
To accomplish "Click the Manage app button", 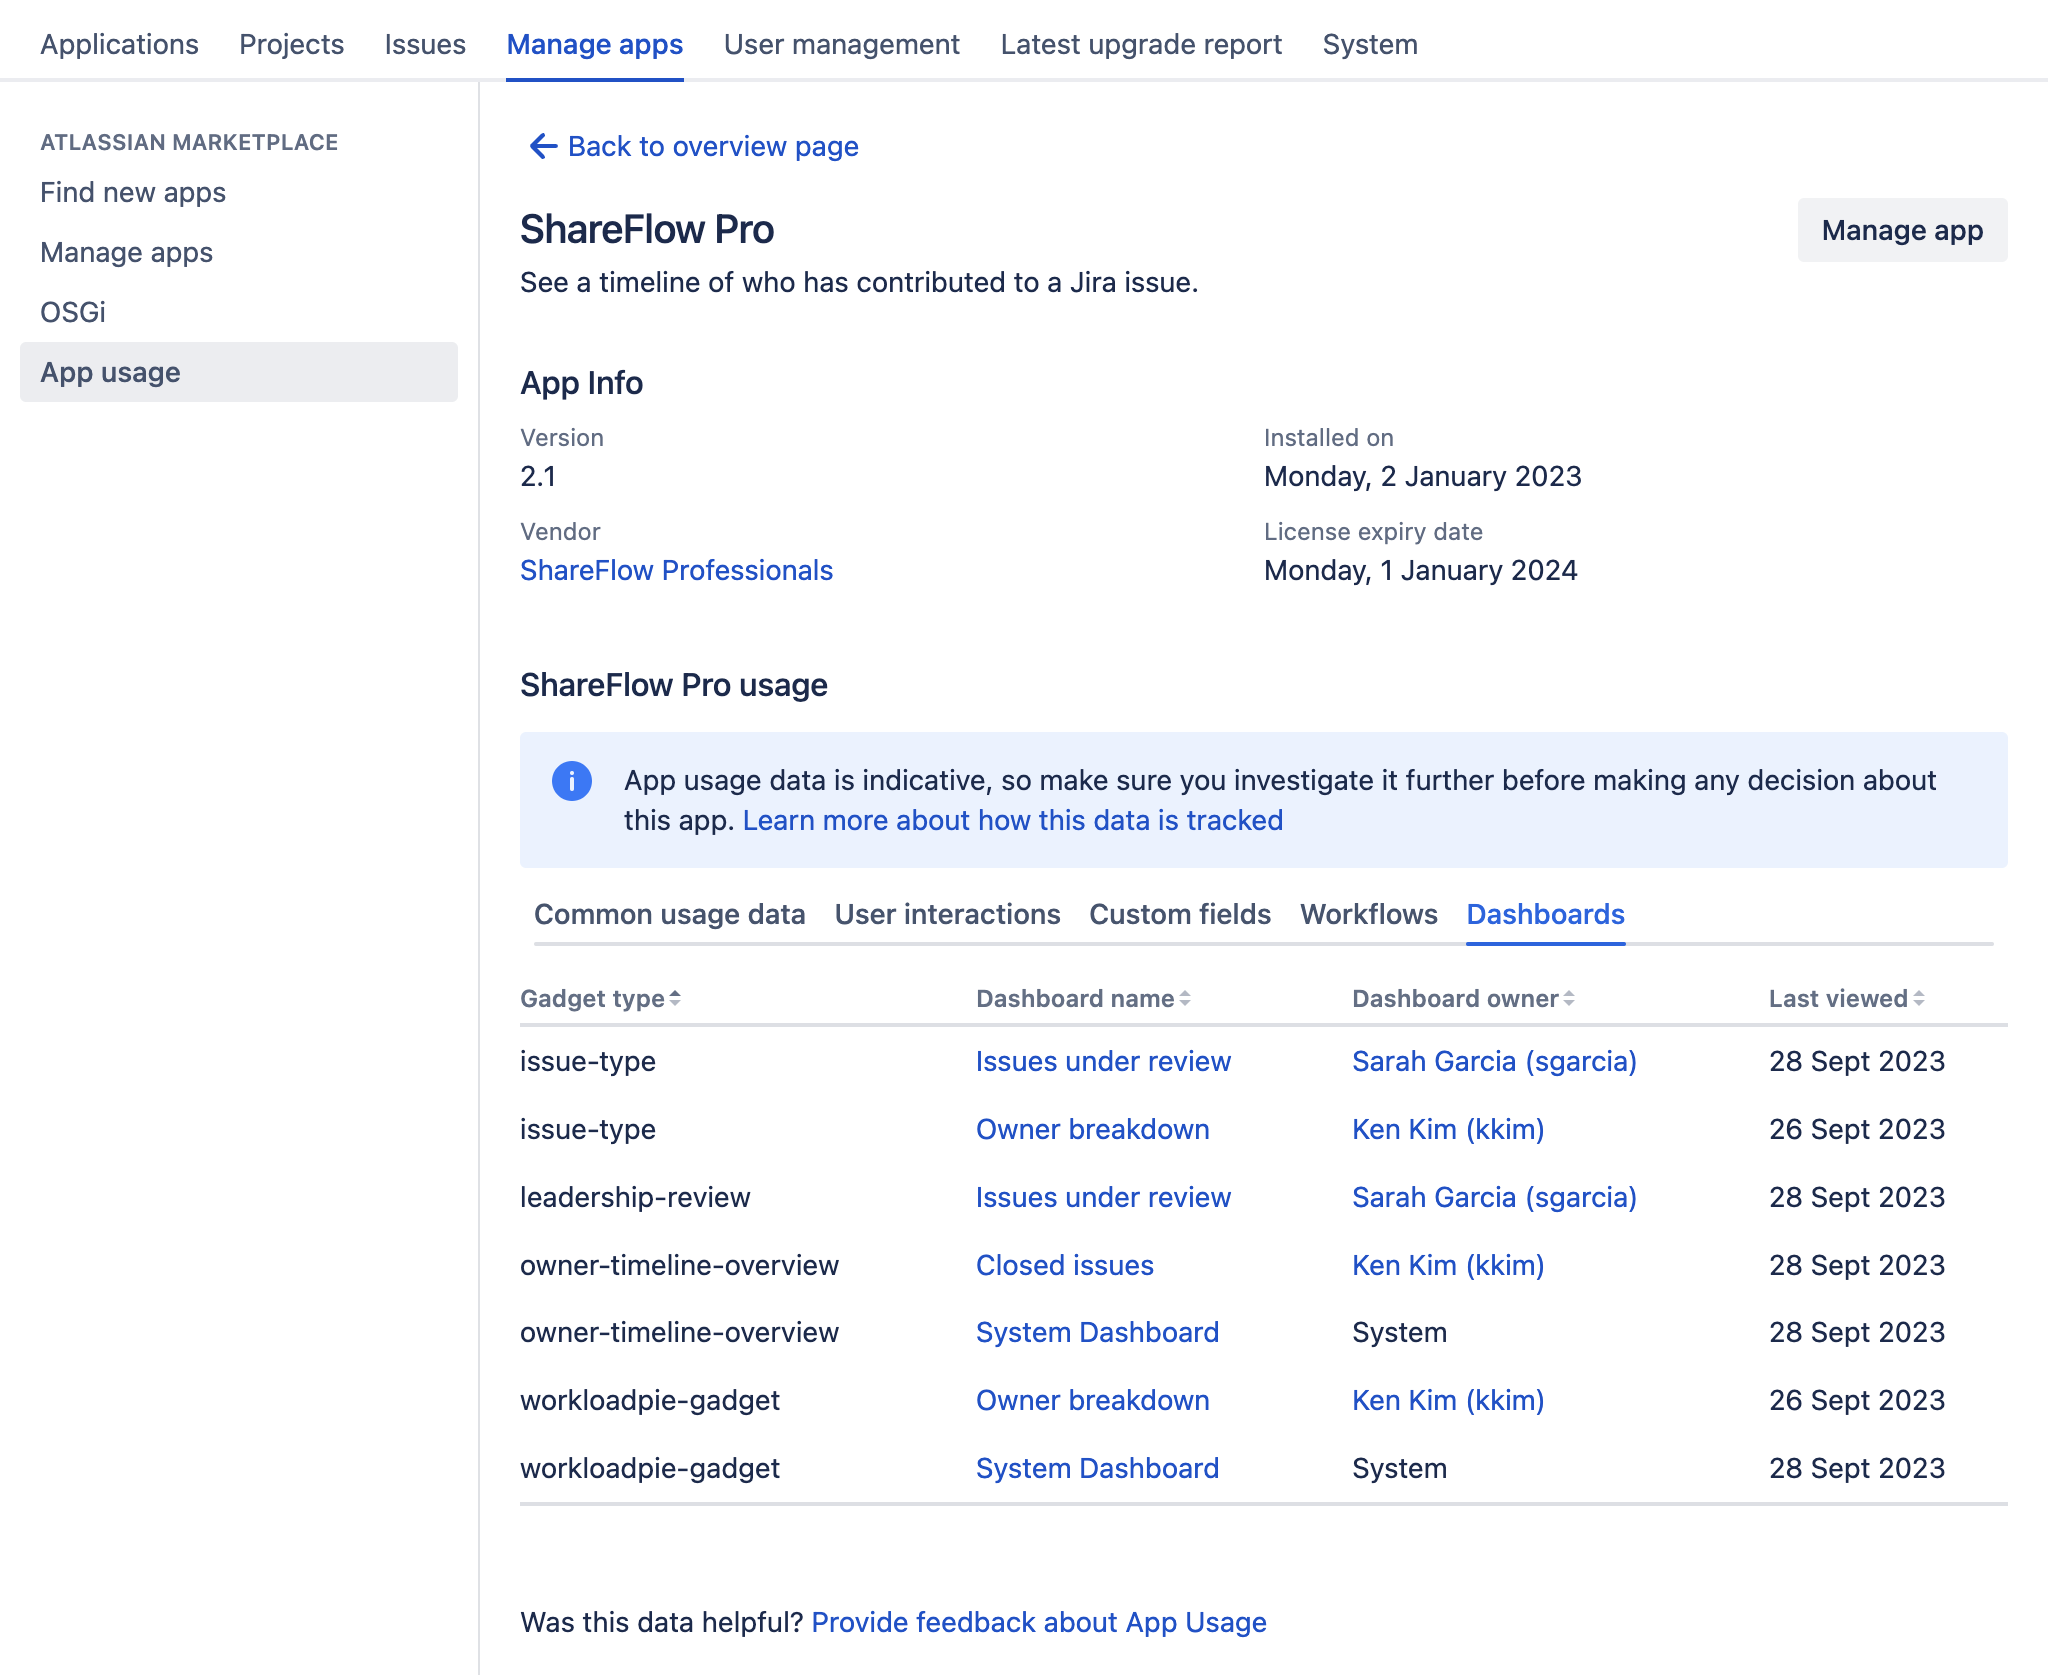I will coord(1900,228).
